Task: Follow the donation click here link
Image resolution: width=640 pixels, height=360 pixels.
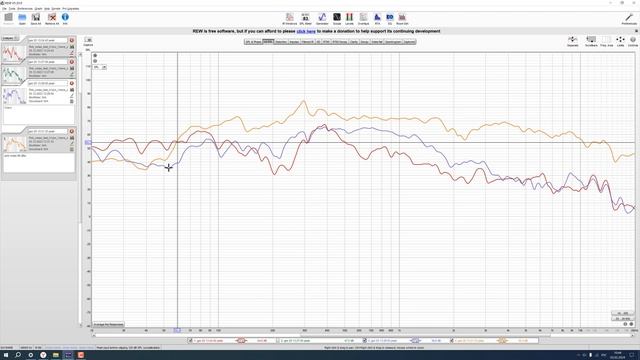Action: point(306,31)
